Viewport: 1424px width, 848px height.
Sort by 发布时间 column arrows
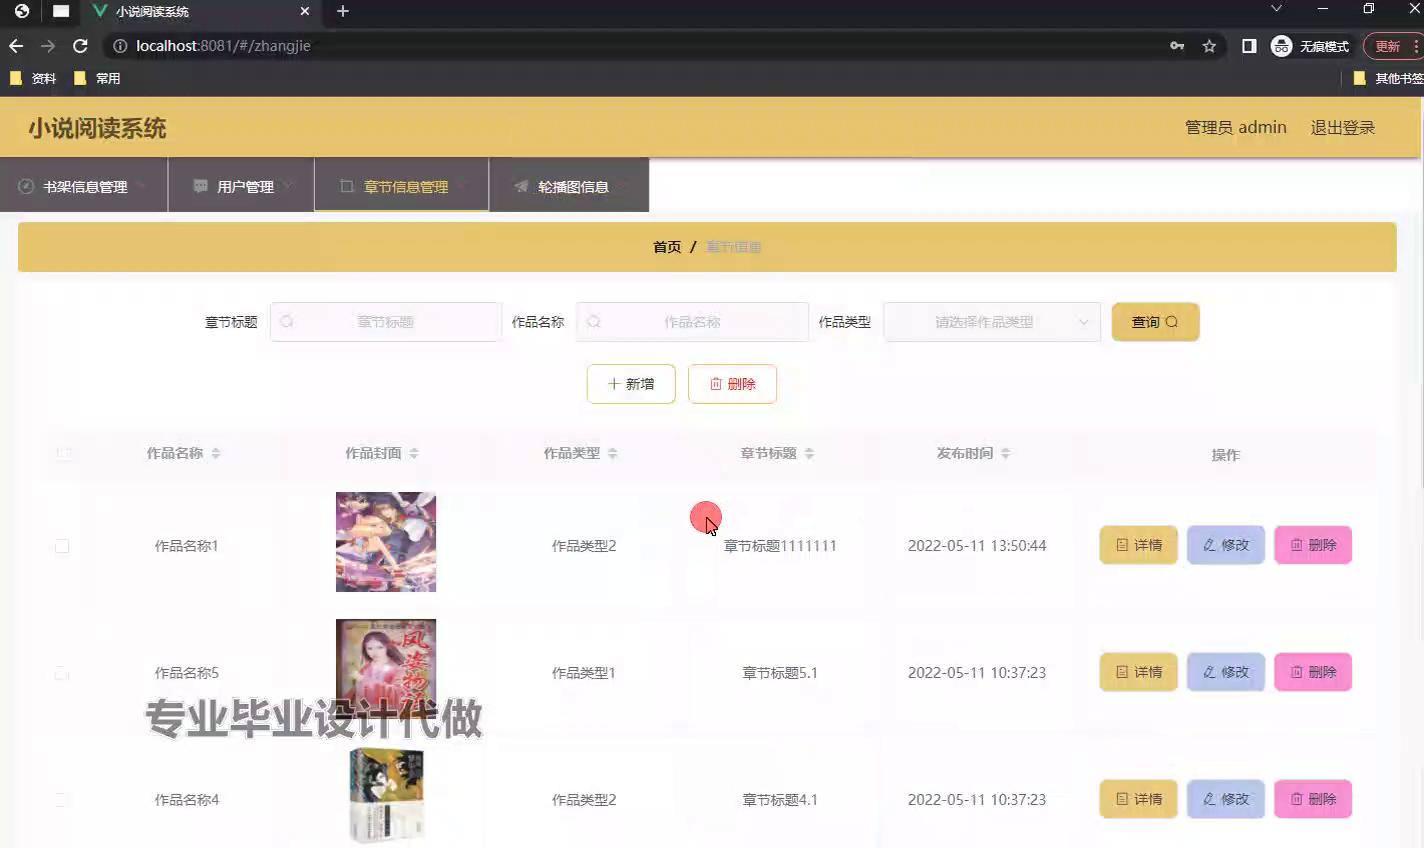coord(1006,454)
